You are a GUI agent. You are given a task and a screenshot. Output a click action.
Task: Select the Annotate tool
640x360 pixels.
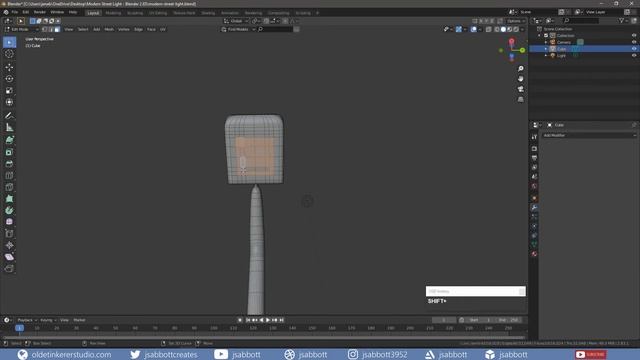tap(9, 116)
